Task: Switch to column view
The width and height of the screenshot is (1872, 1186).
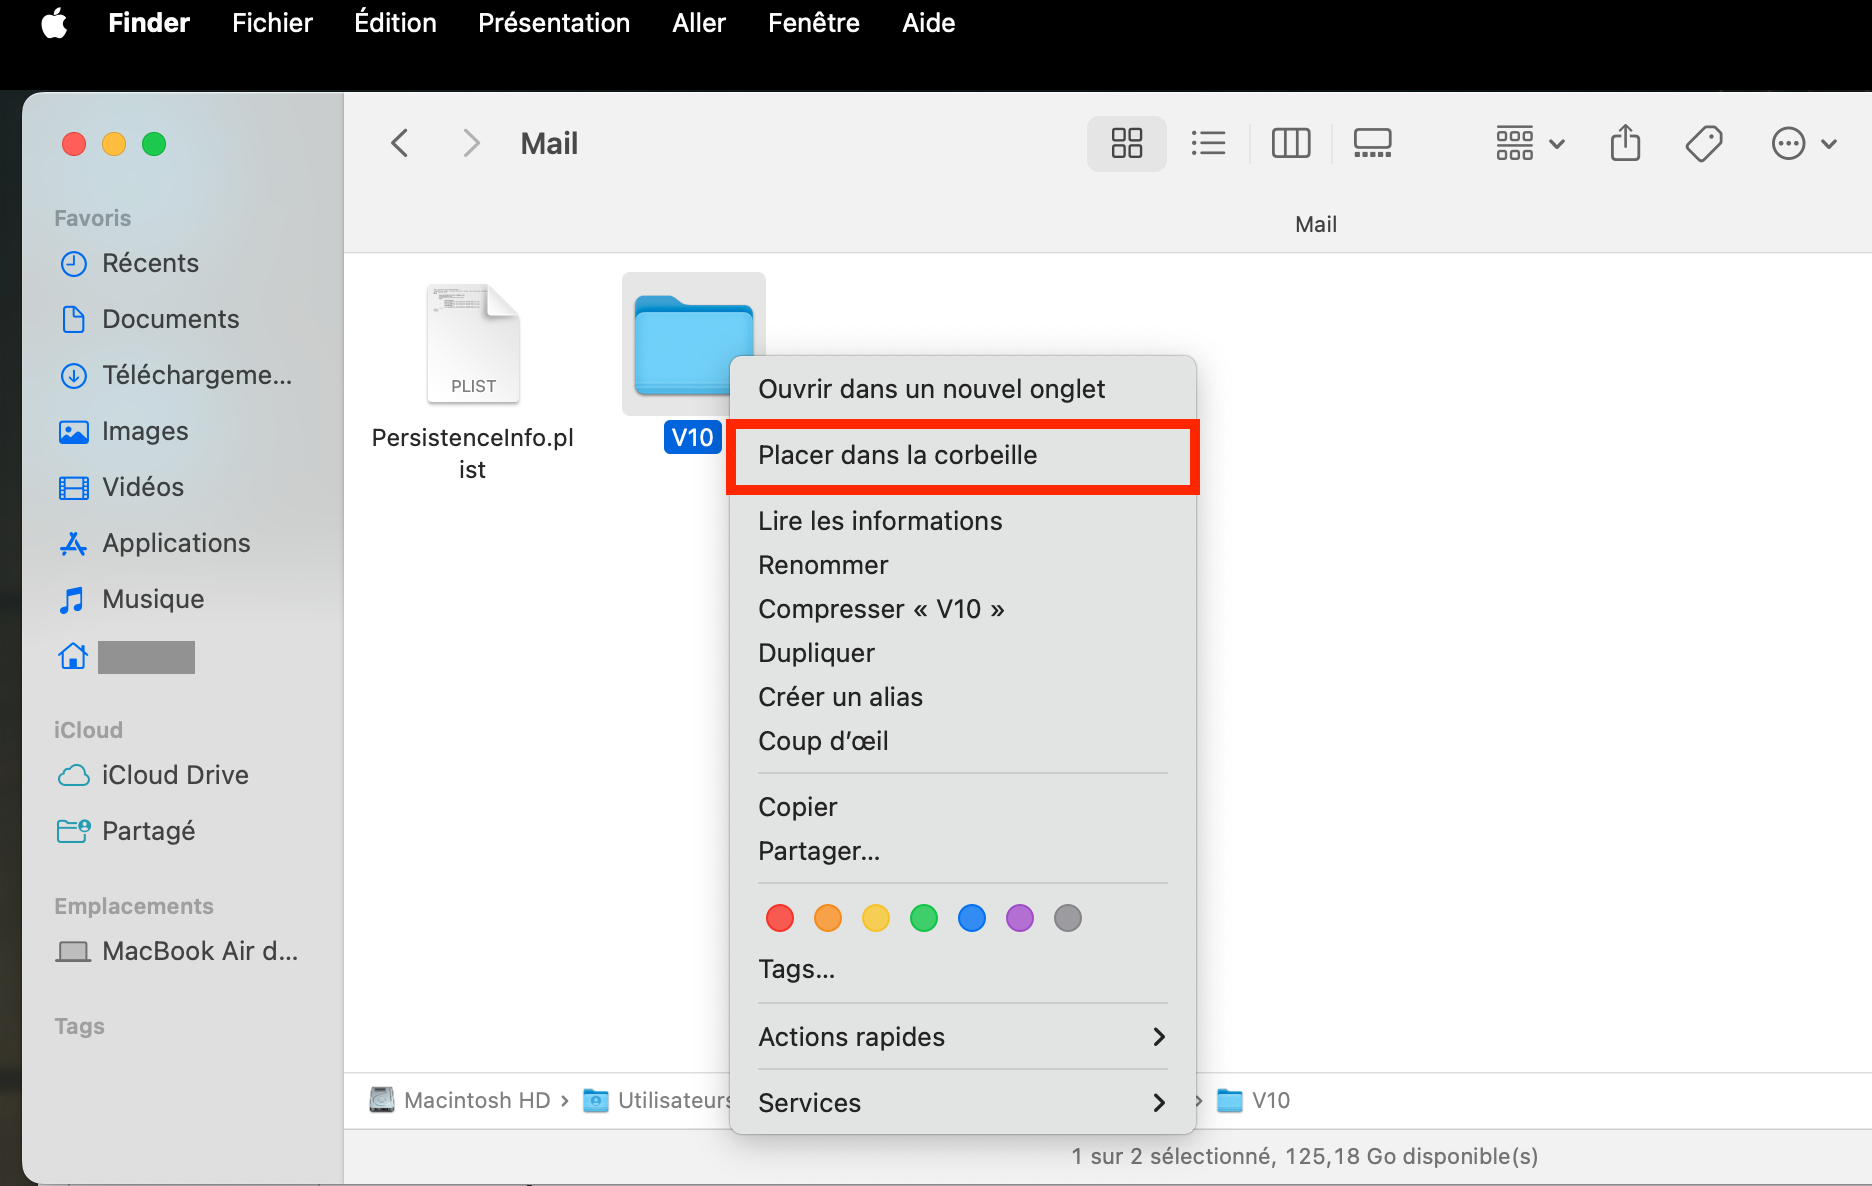Action: (1291, 143)
